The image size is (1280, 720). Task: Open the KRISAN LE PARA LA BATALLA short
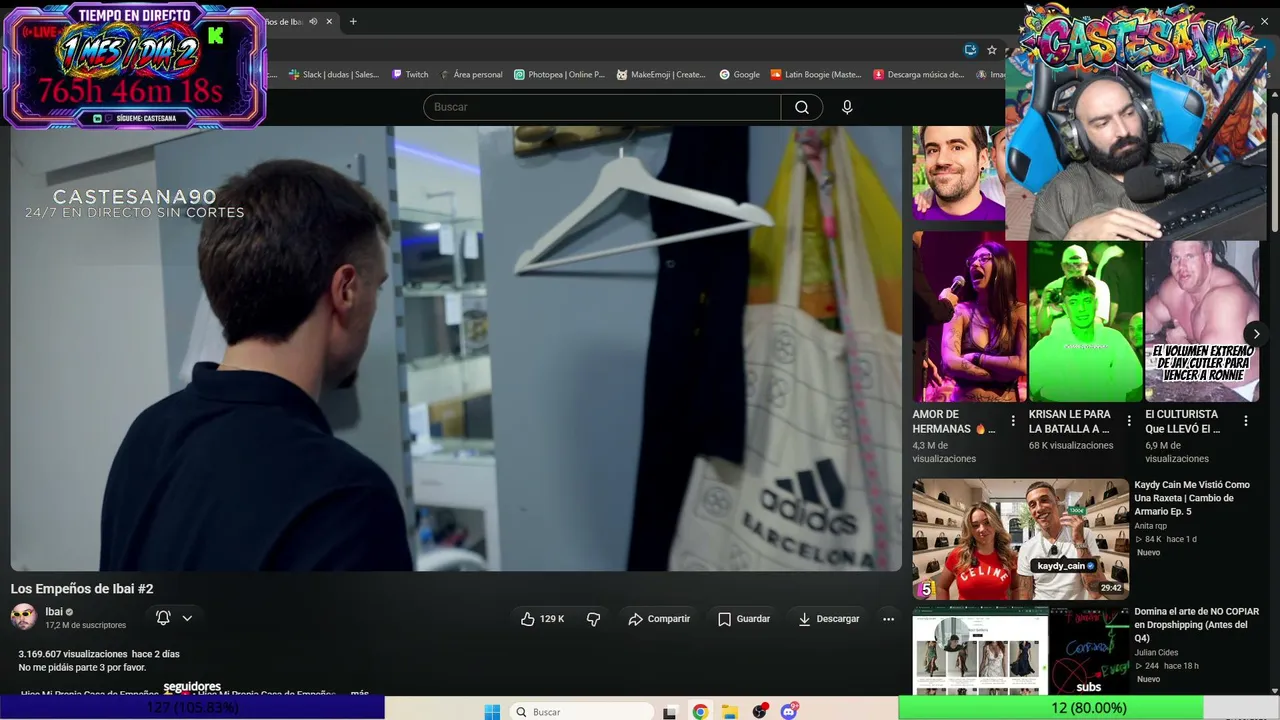(x=1085, y=317)
